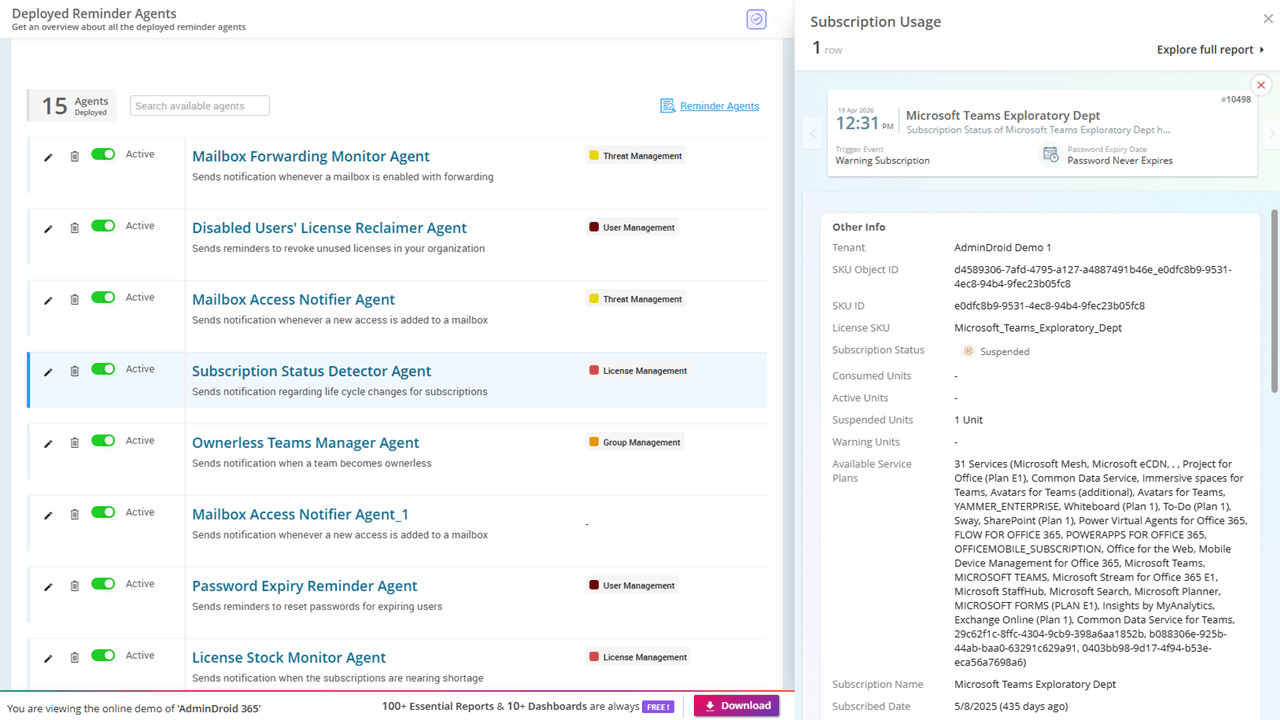This screenshot has width=1280, height=720.
Task: Delete the Subscription Status Detector Agent
Action: [74, 372]
